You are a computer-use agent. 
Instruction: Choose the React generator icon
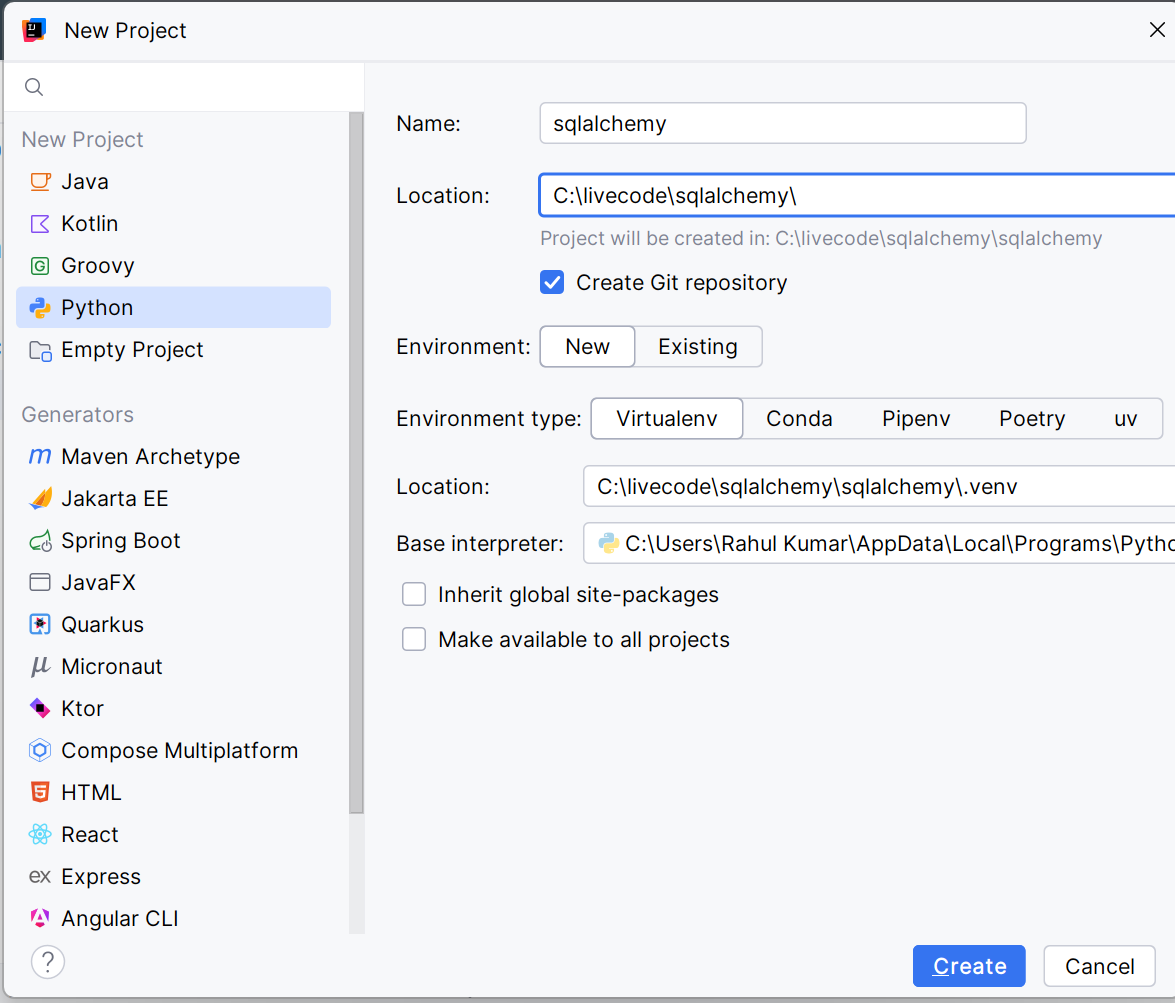click(x=40, y=835)
